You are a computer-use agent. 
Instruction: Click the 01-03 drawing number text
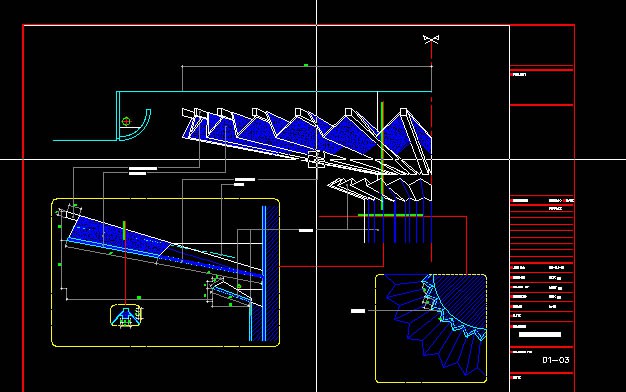pyautogui.click(x=555, y=360)
